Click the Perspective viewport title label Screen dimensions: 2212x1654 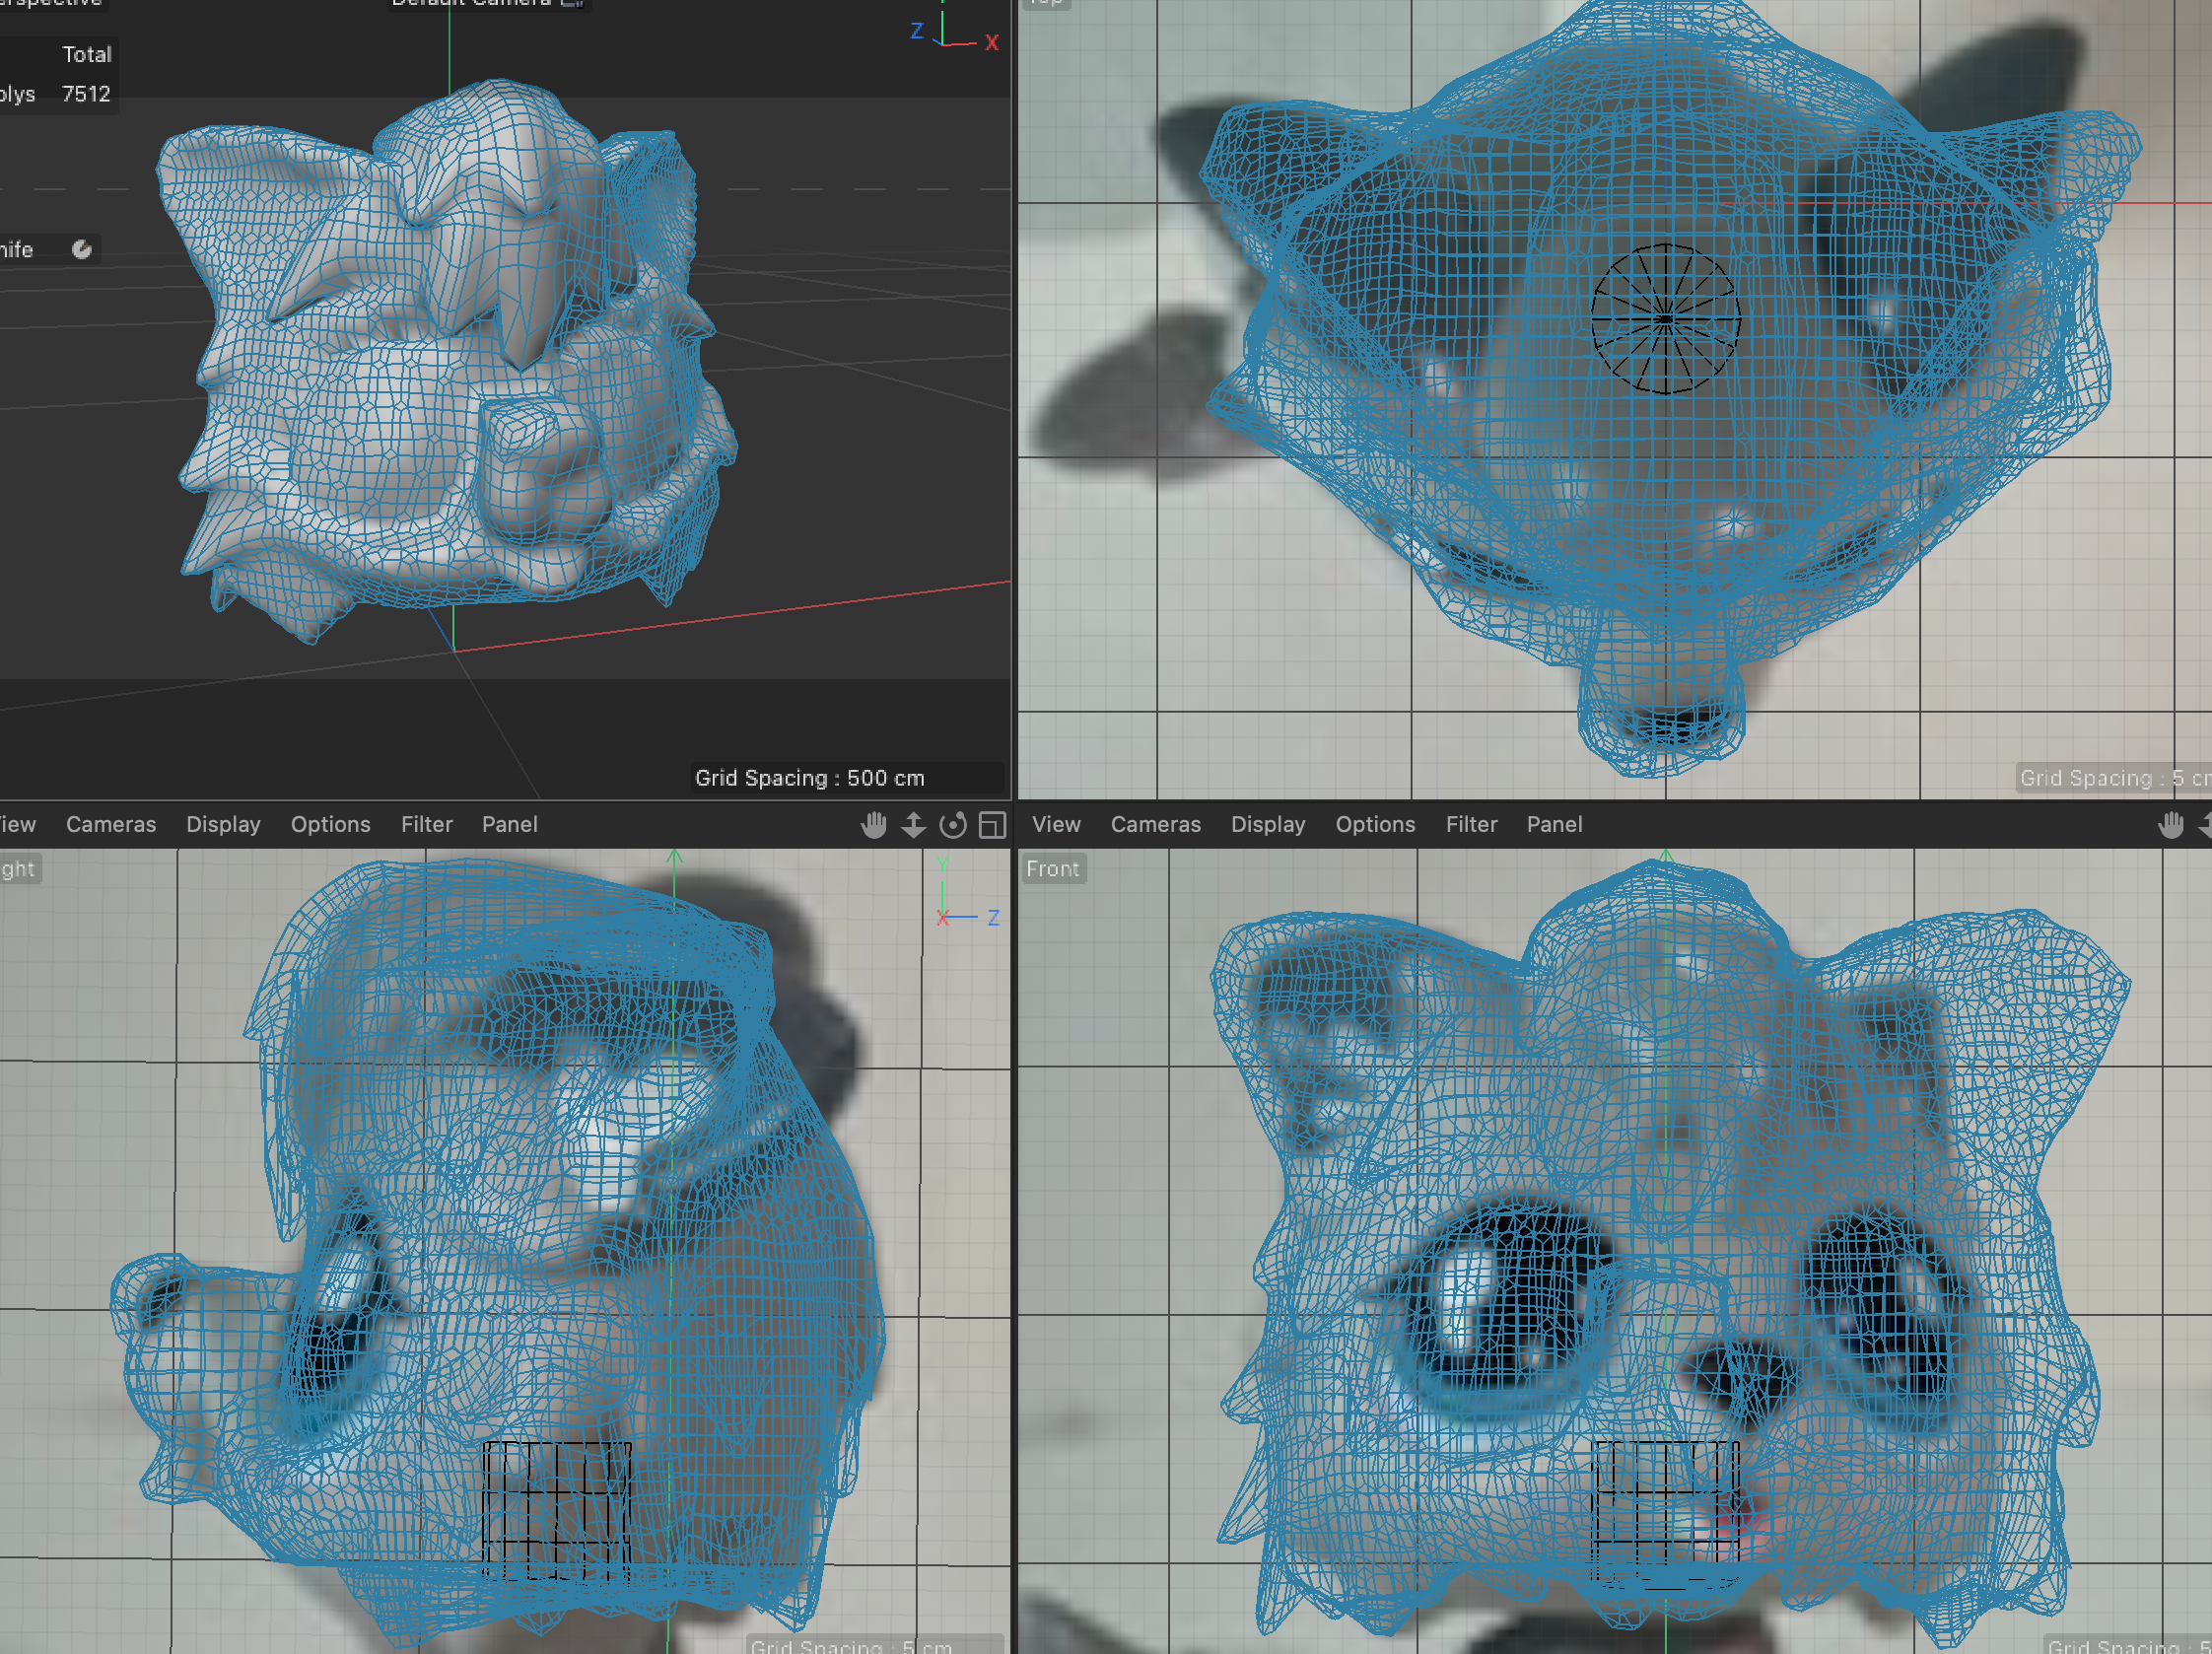point(50,4)
